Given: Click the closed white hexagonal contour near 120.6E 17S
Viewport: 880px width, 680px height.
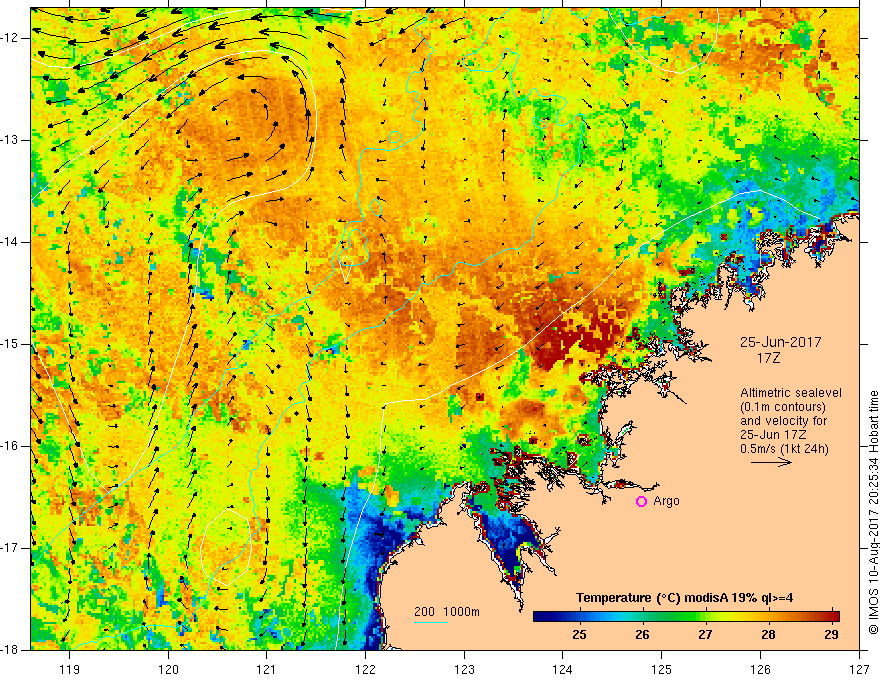Looking at the screenshot, I should click(226, 547).
